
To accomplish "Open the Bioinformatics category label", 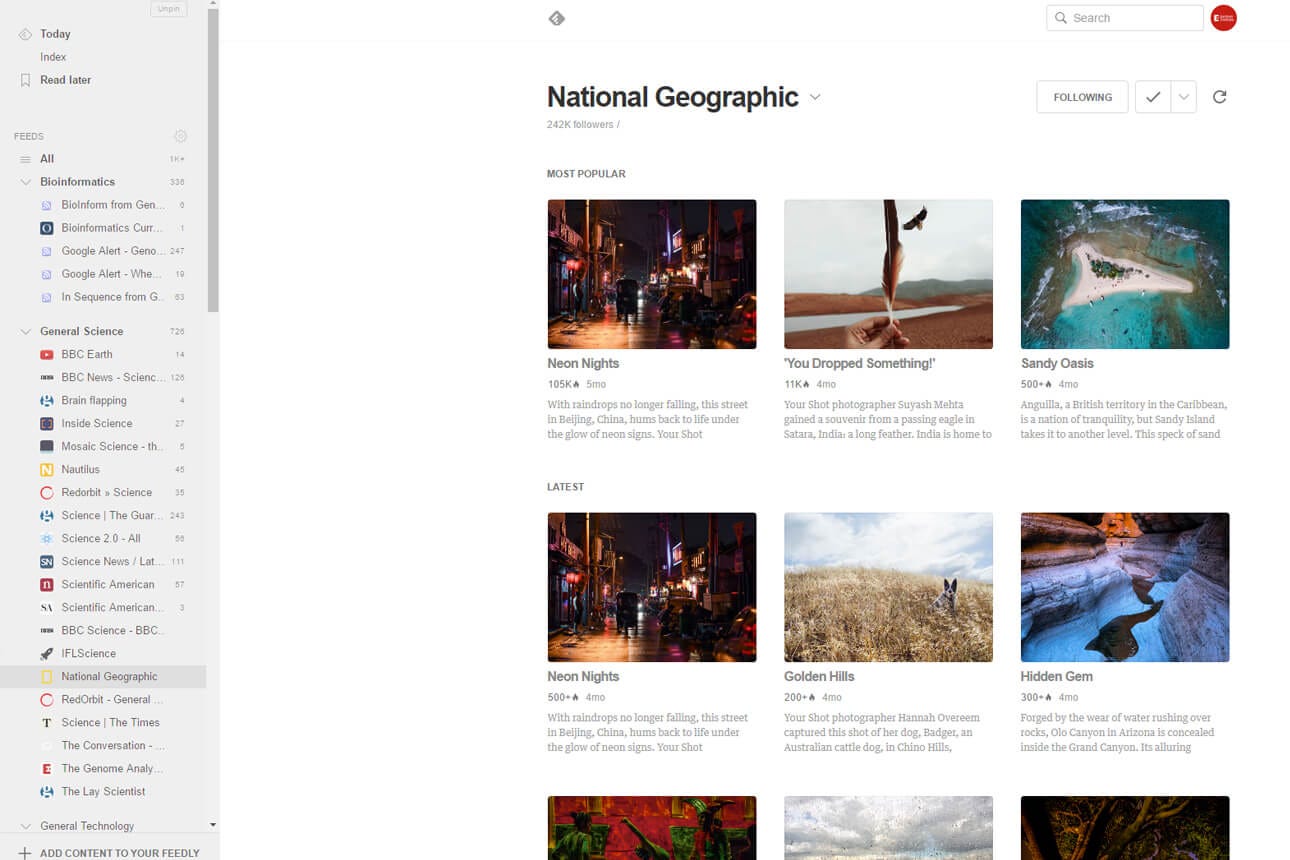I will coord(77,182).
